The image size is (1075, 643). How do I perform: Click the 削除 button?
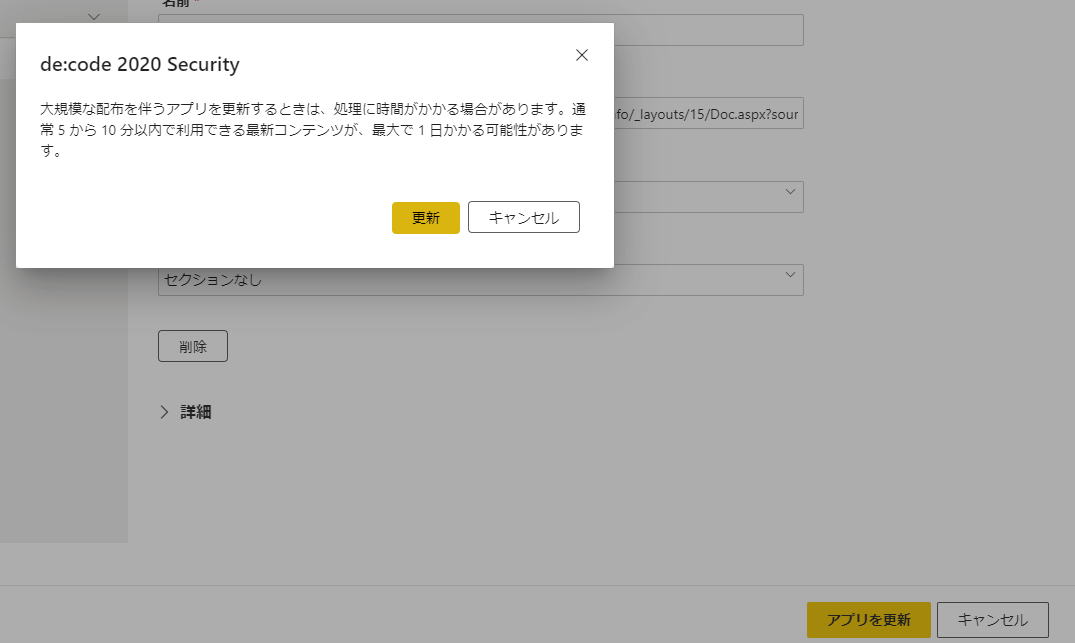(x=193, y=346)
